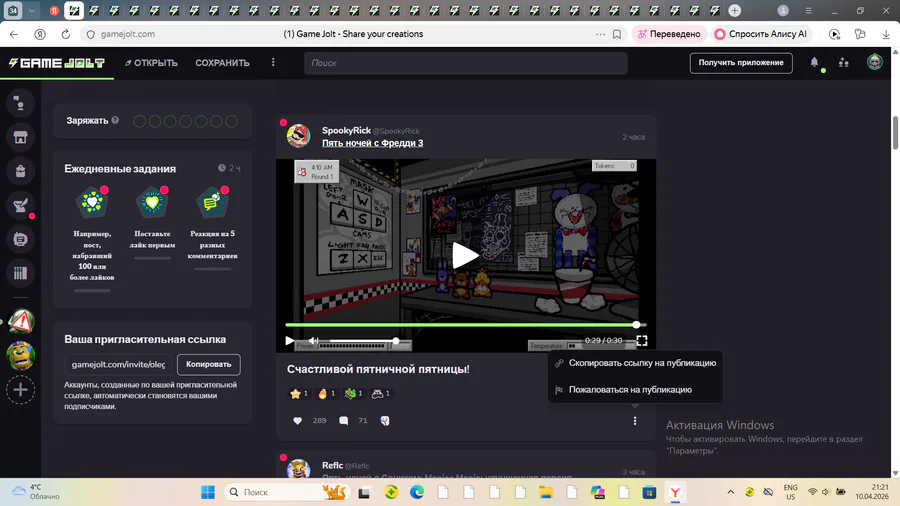Open a new browser tab with plus

click(734, 10)
